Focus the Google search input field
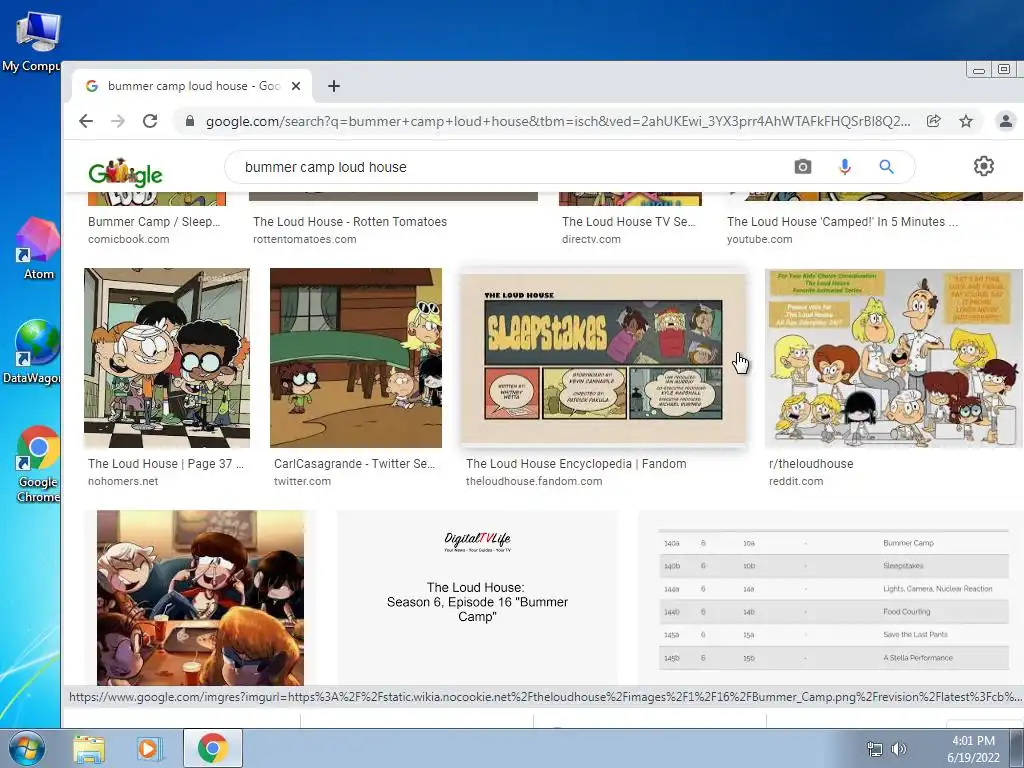Image resolution: width=1024 pixels, height=768 pixels. pyautogui.click(x=509, y=167)
